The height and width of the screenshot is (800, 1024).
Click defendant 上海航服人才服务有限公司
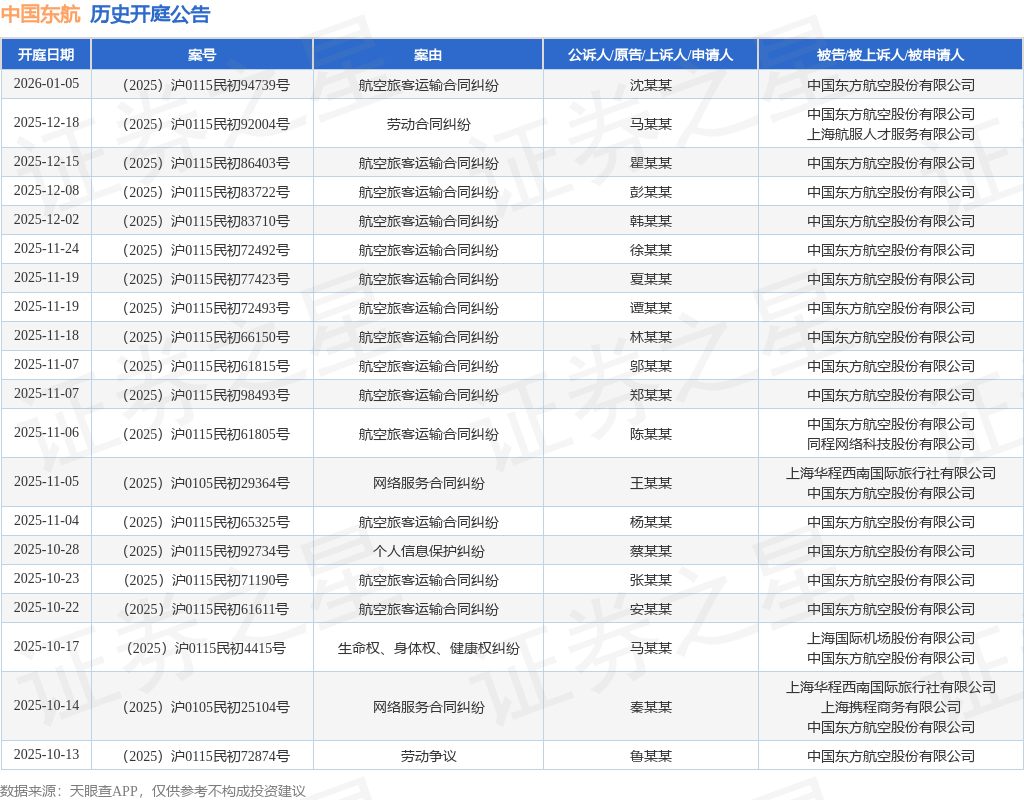tap(891, 134)
